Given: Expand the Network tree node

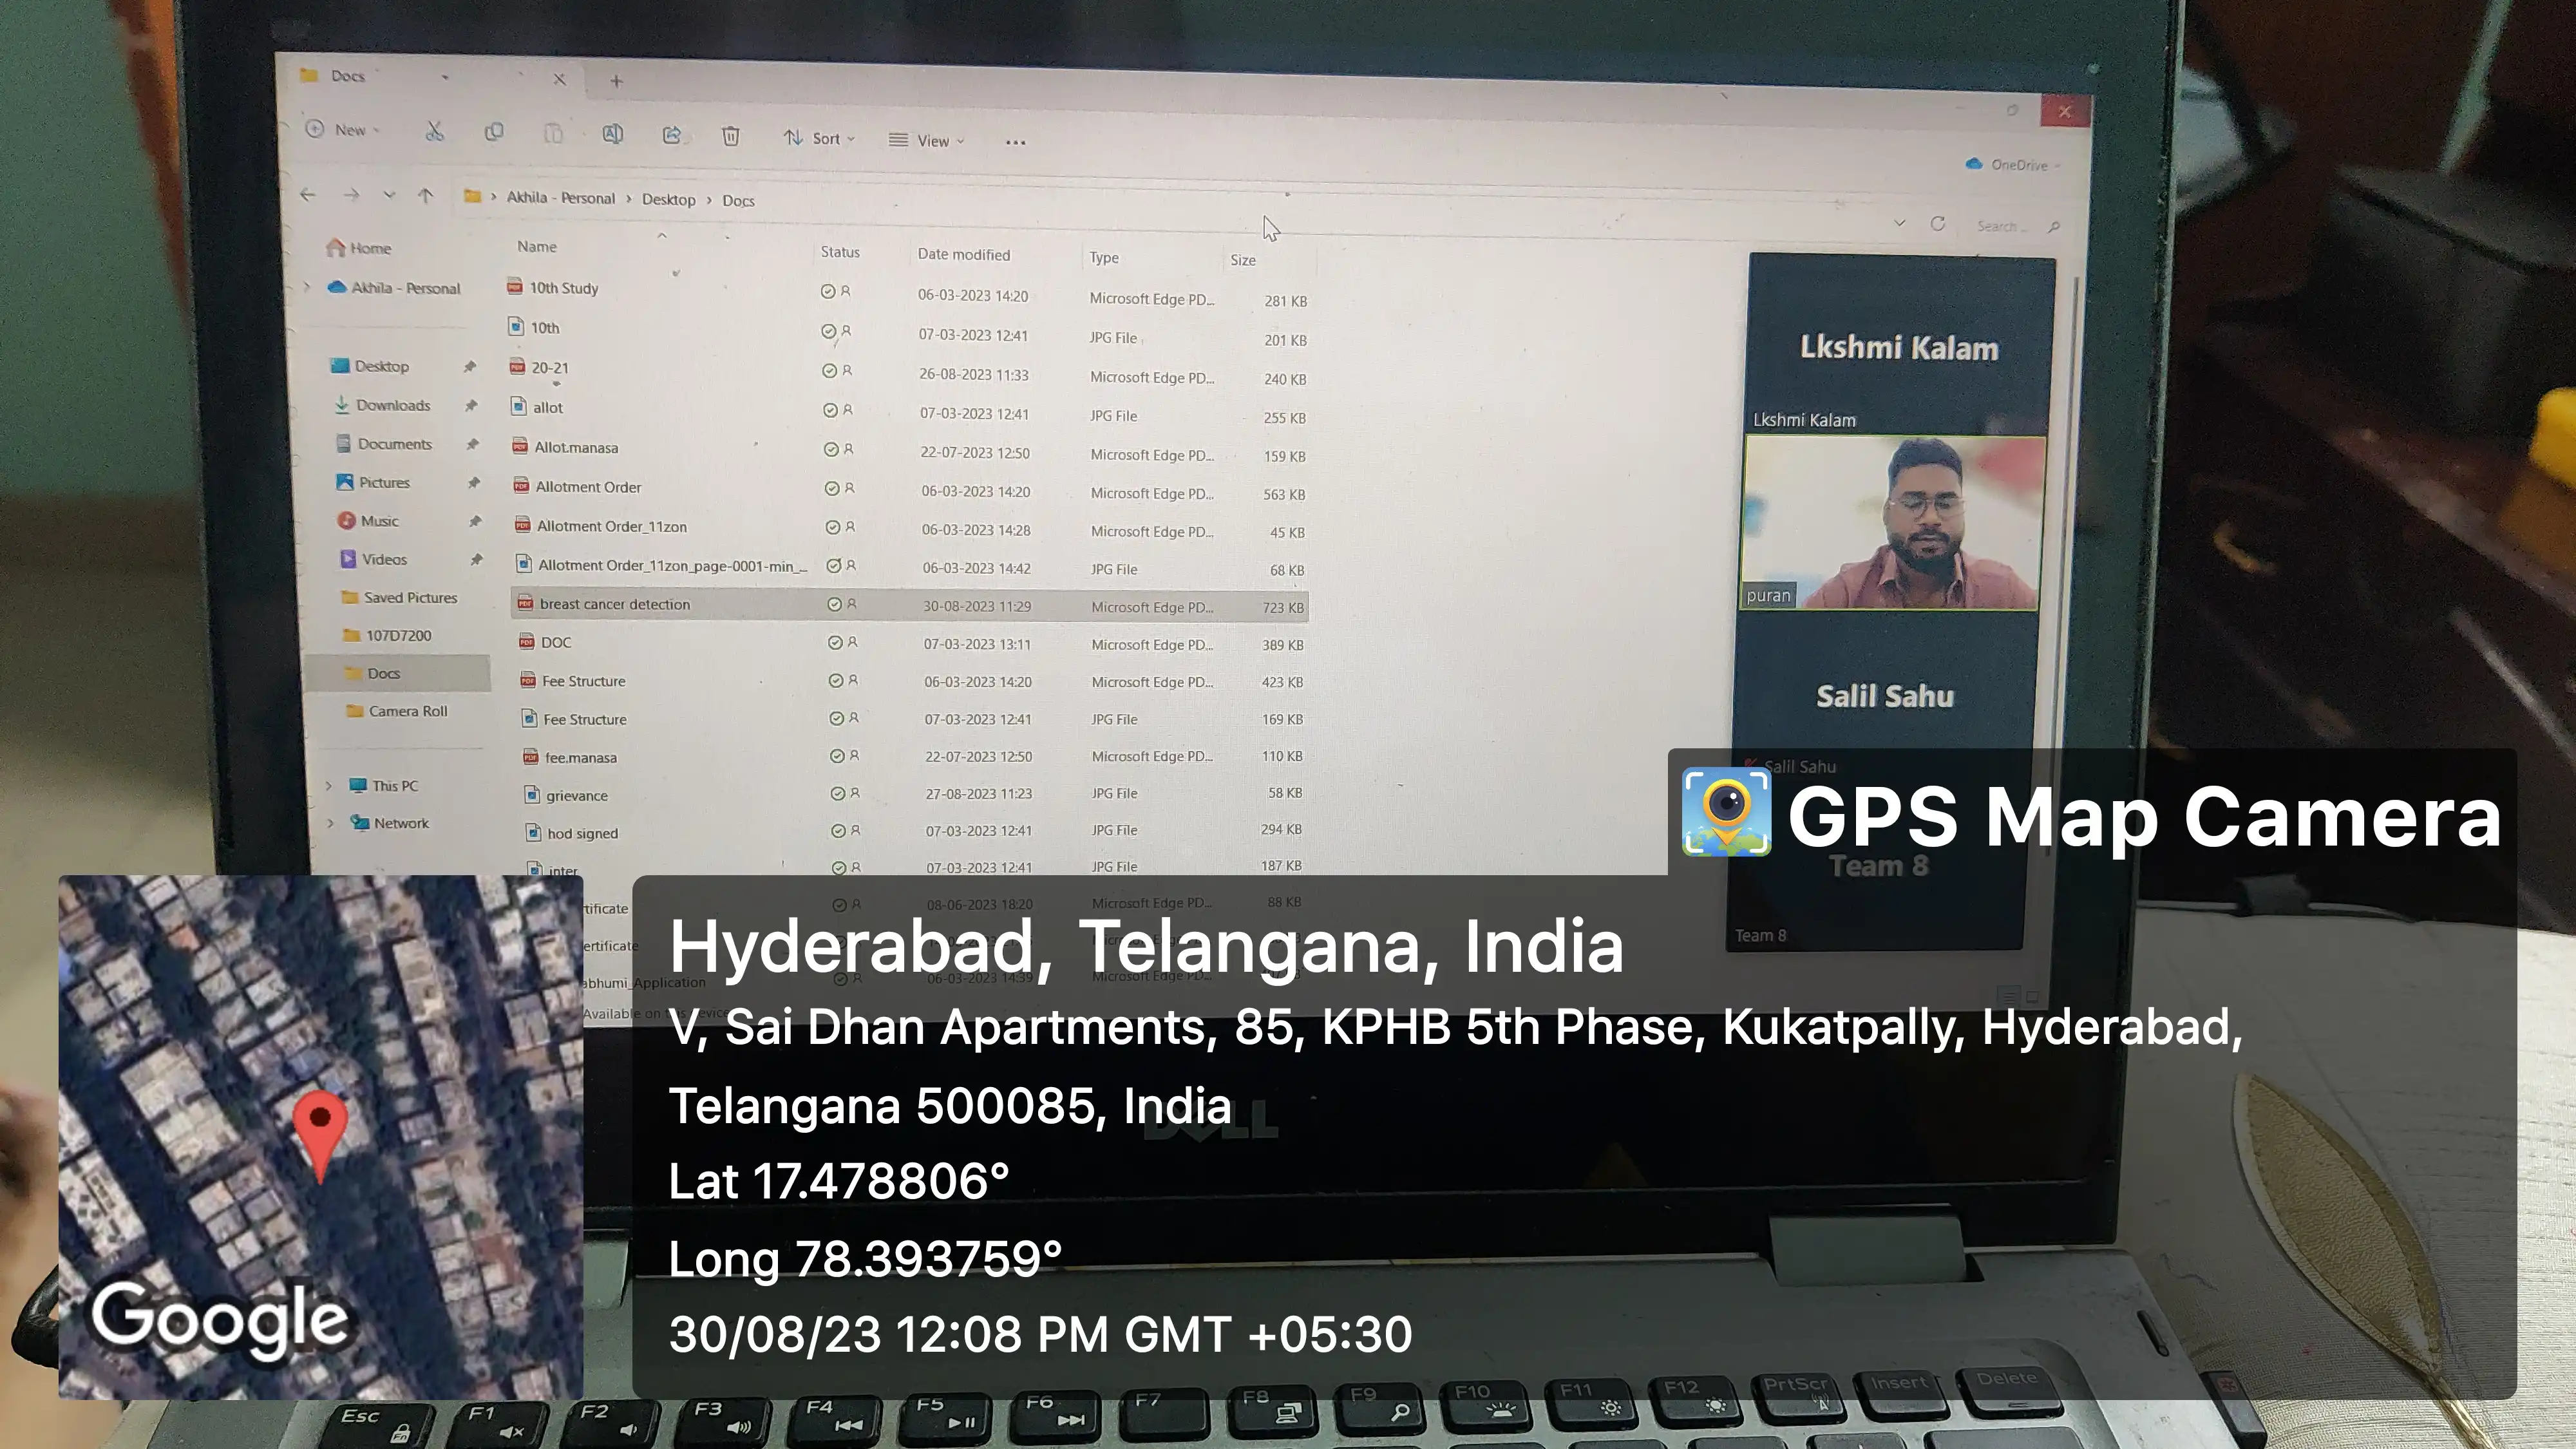Looking at the screenshot, I should click(x=331, y=823).
